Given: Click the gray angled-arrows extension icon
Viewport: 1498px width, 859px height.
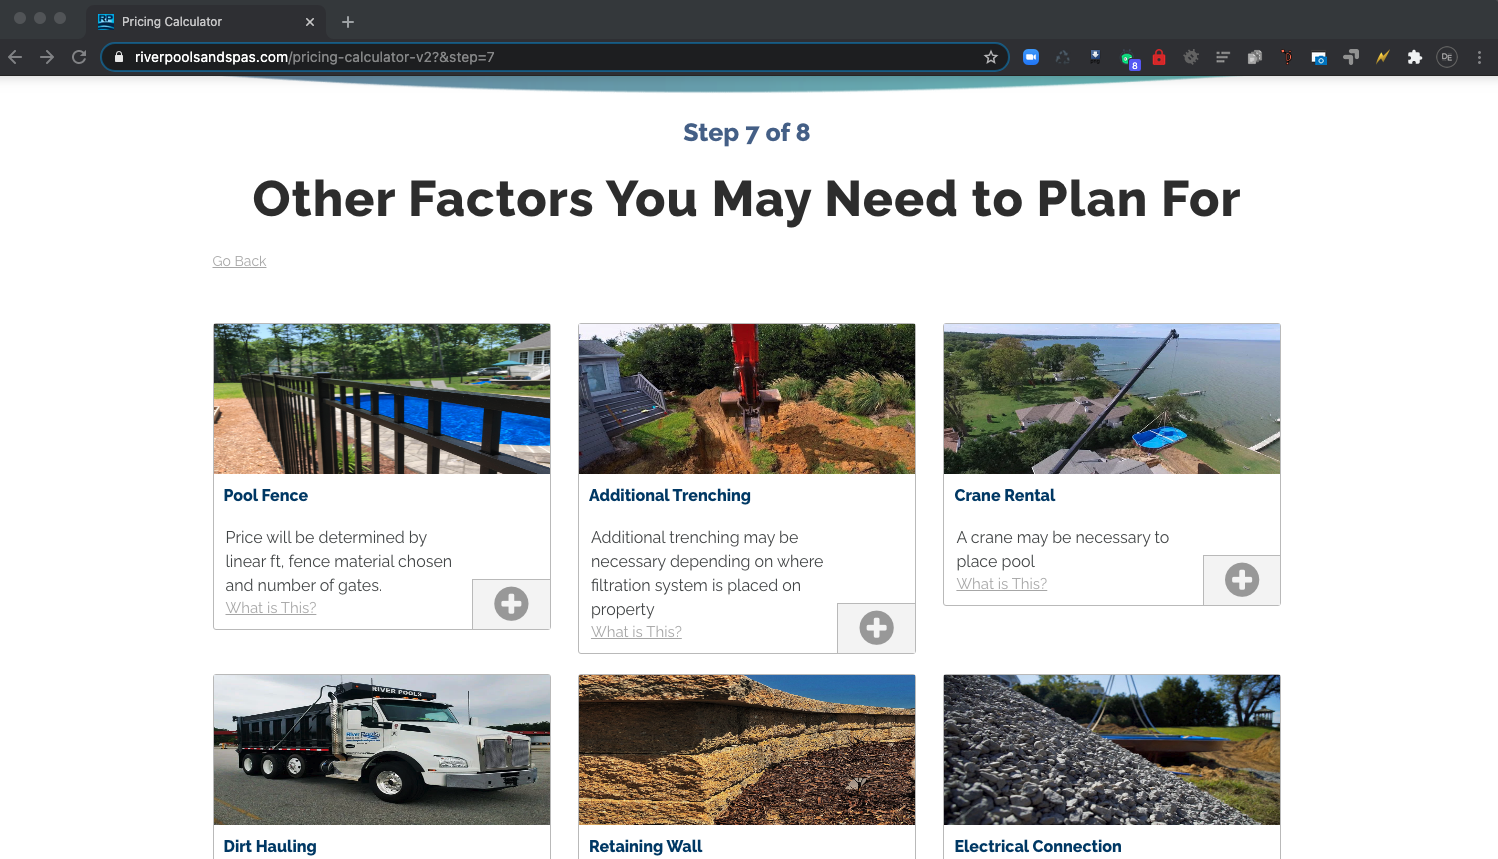Looking at the screenshot, I should coord(1351,57).
